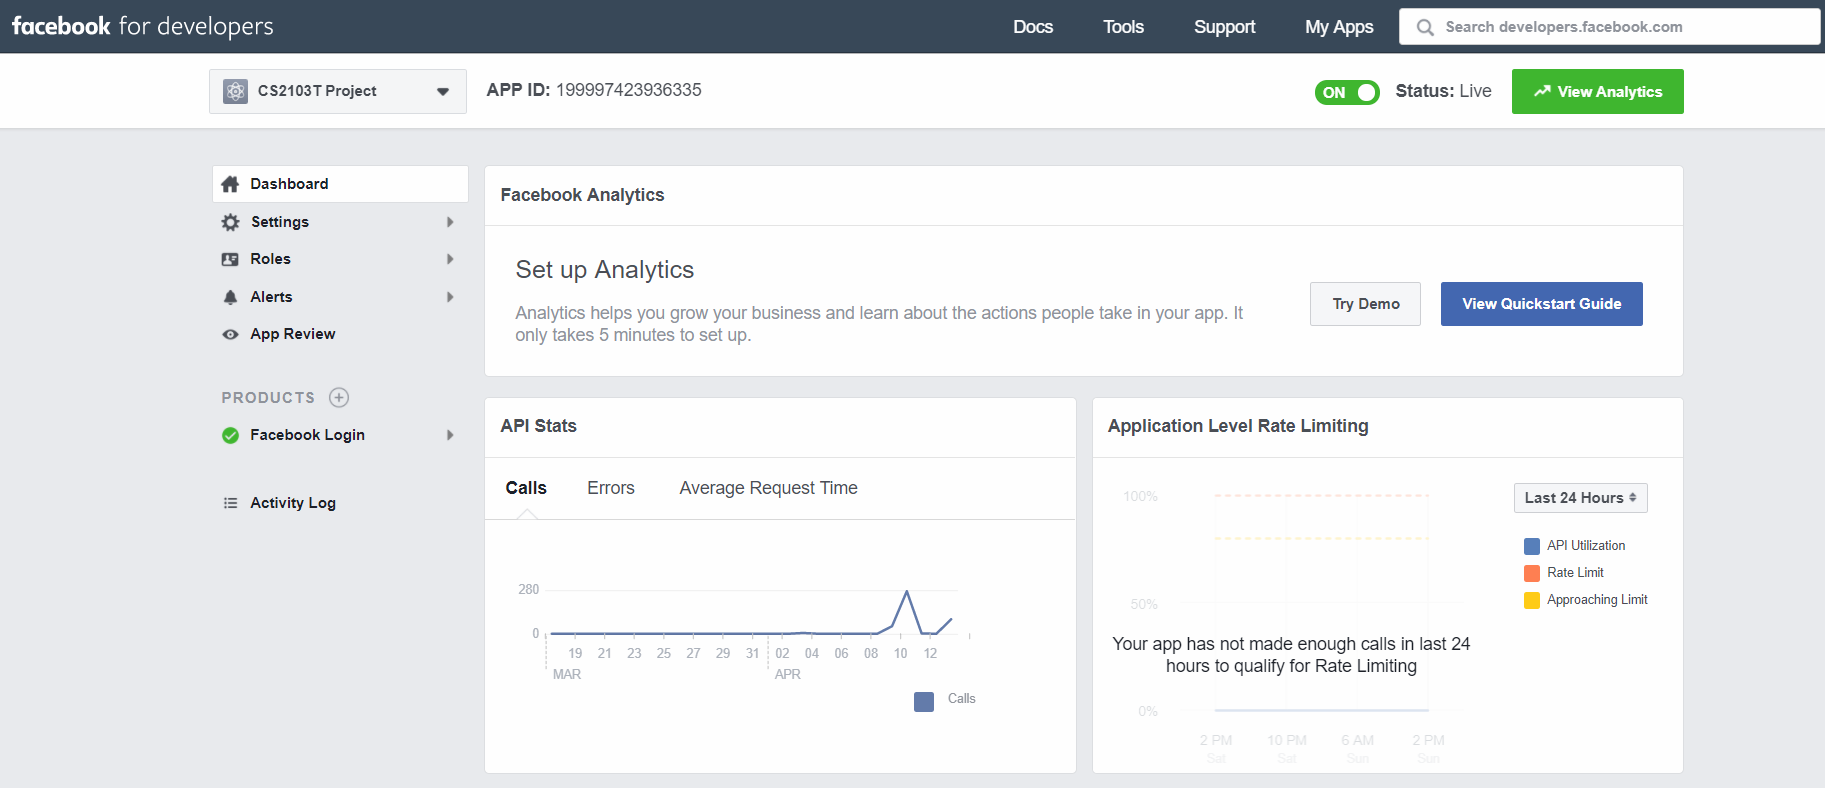
Task: Click the View Quickstart Guide button
Action: [1541, 304]
